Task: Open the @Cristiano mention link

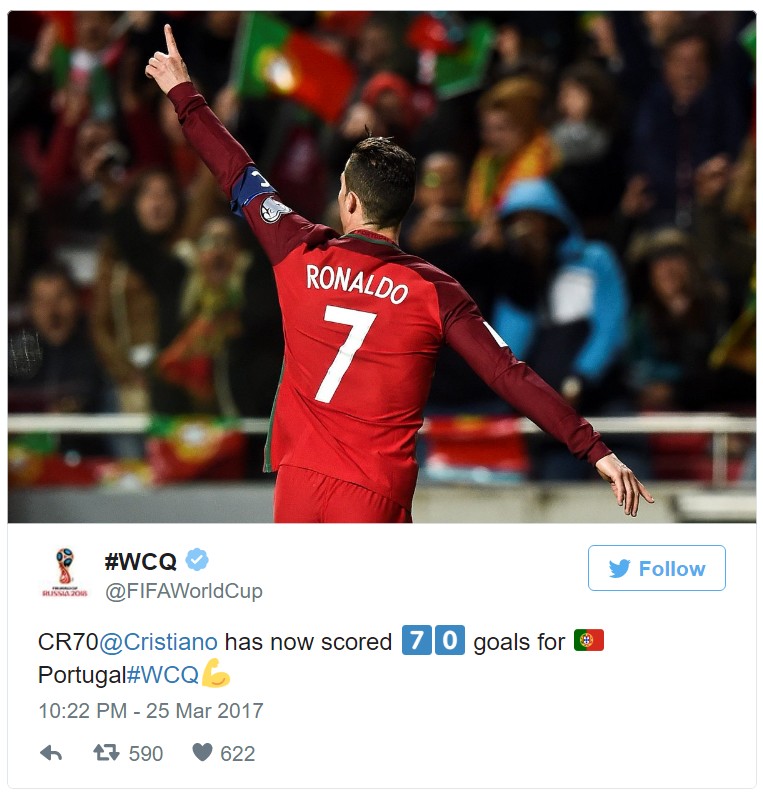Action: click(x=158, y=641)
